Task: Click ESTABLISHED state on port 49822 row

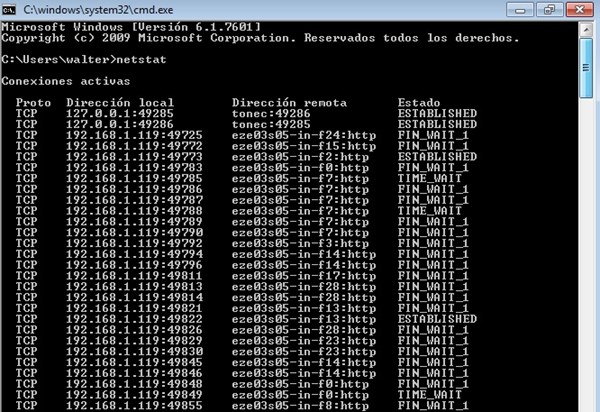Action: click(437, 319)
